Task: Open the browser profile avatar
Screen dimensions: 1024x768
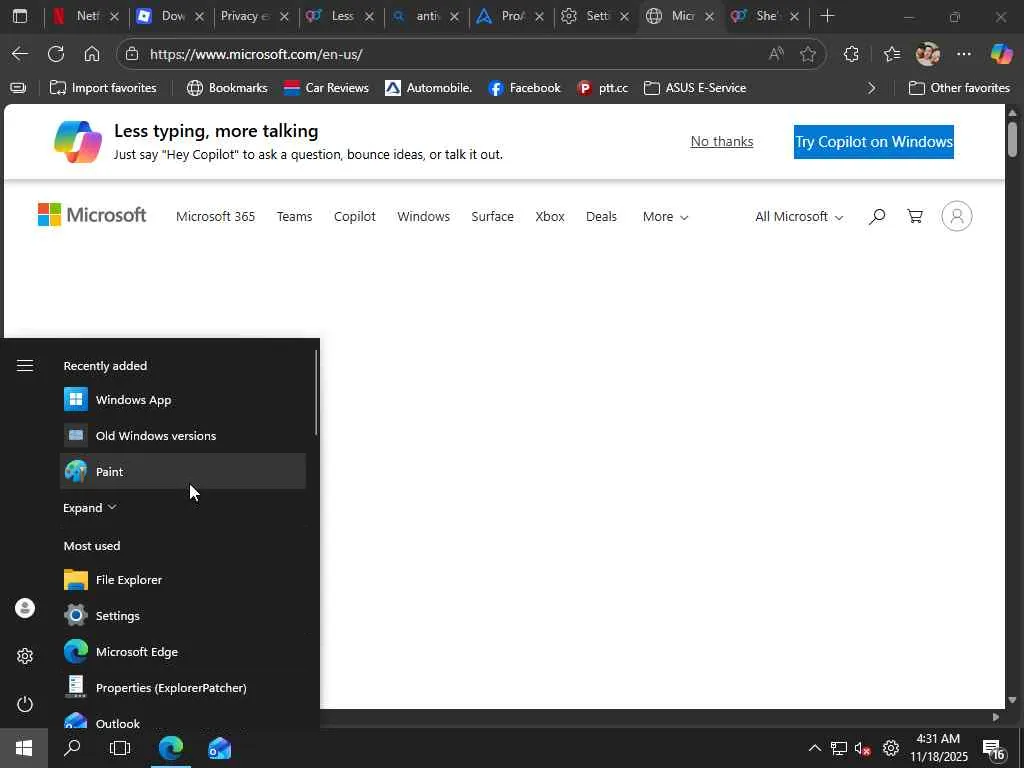Action: pyautogui.click(x=928, y=54)
